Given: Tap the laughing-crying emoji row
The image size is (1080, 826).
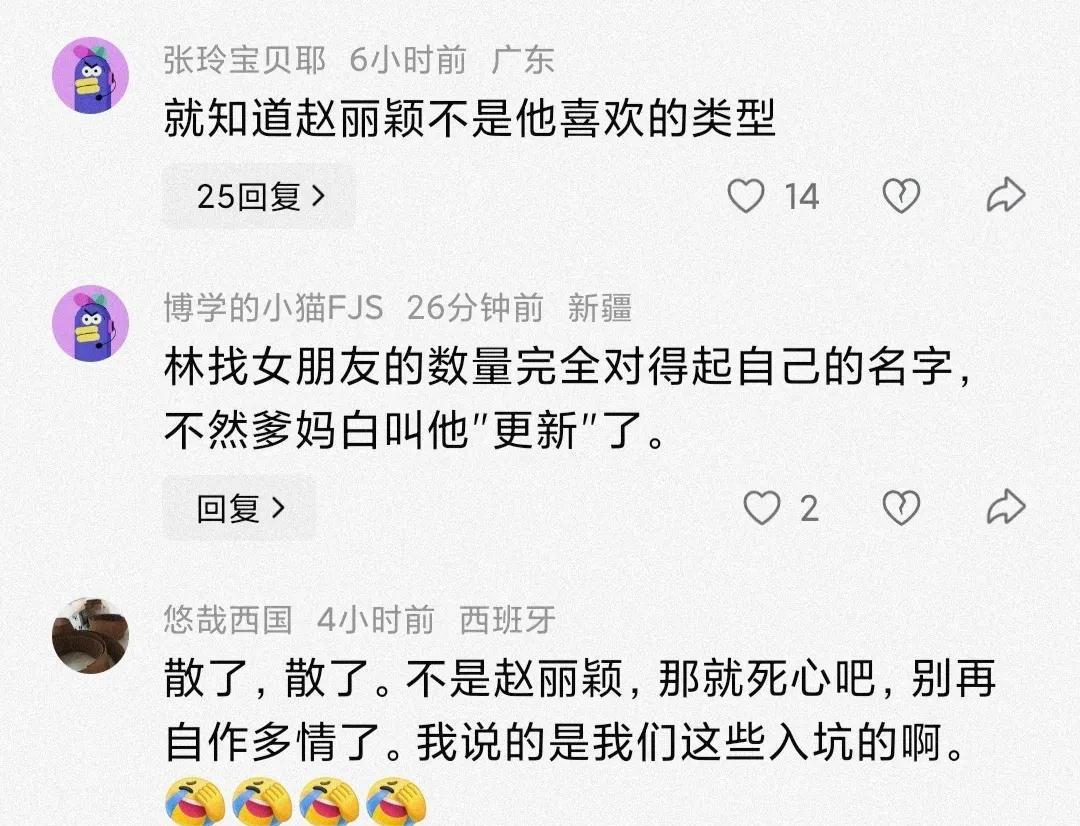Looking at the screenshot, I should 296,801.
